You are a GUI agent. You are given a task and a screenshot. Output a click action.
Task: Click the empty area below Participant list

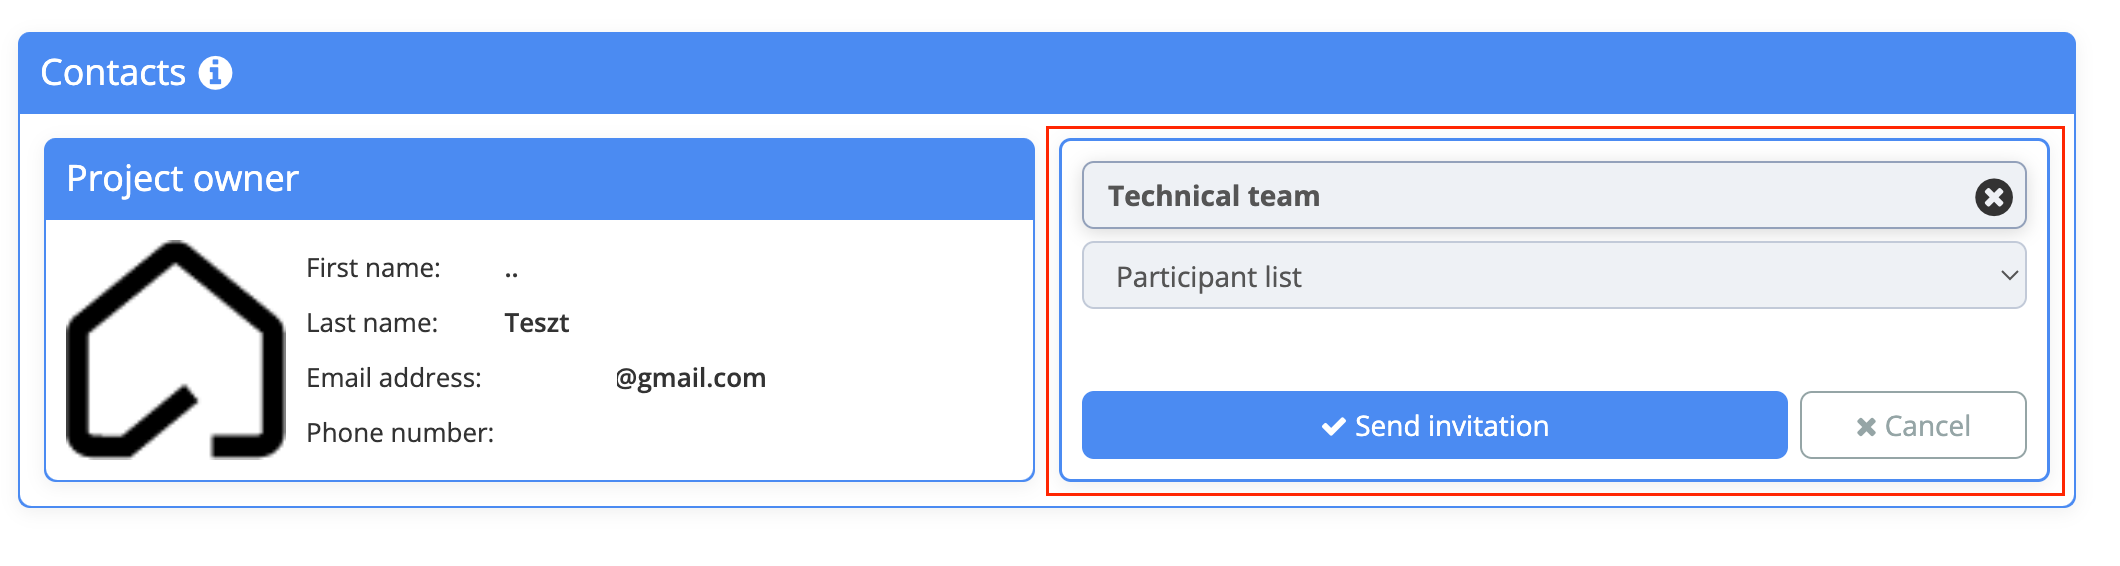[1554, 350]
